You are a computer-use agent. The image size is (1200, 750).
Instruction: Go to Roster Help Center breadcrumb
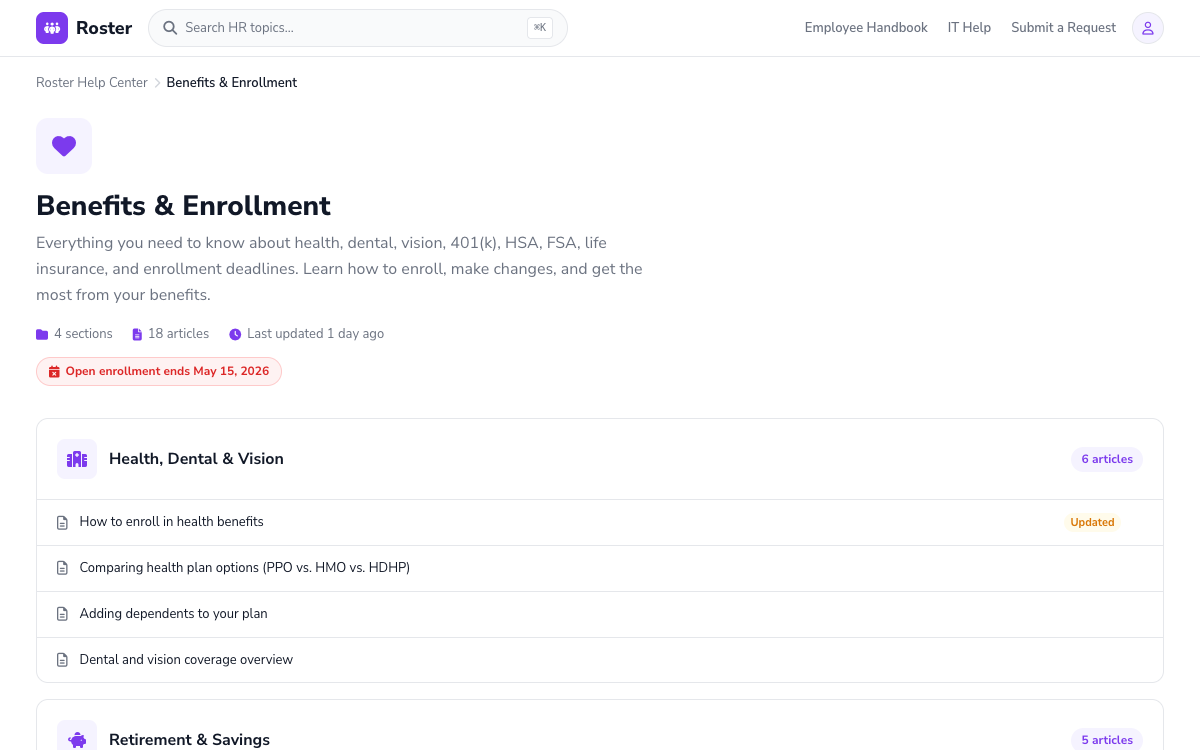92,83
